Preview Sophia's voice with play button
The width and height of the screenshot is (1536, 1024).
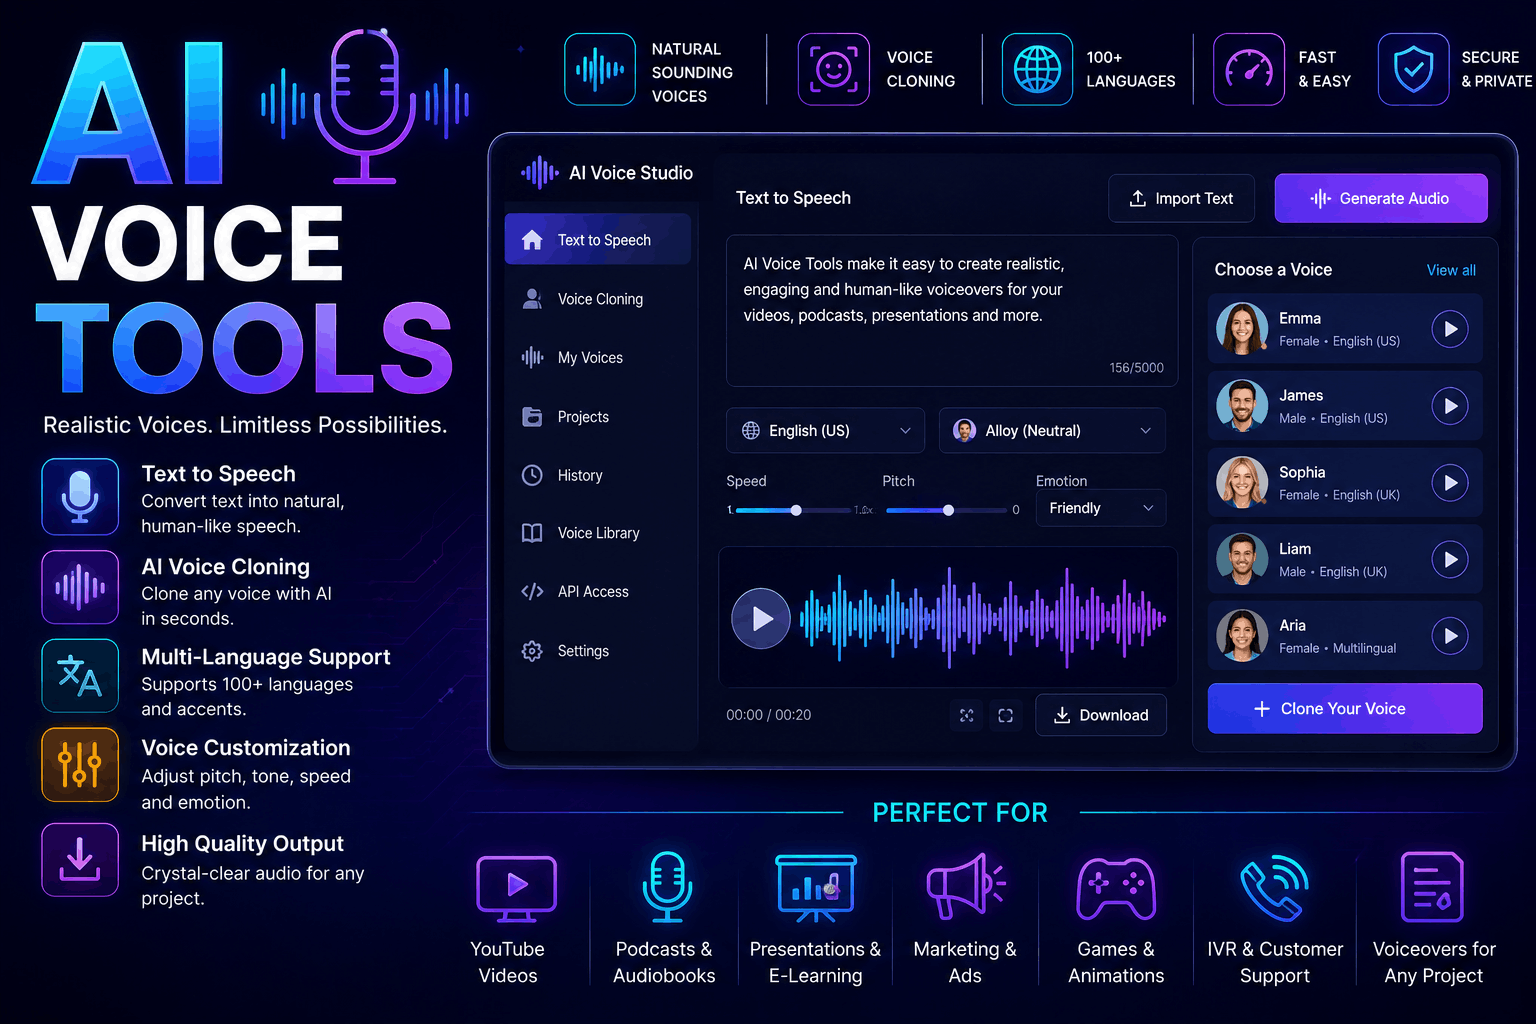tap(1450, 483)
